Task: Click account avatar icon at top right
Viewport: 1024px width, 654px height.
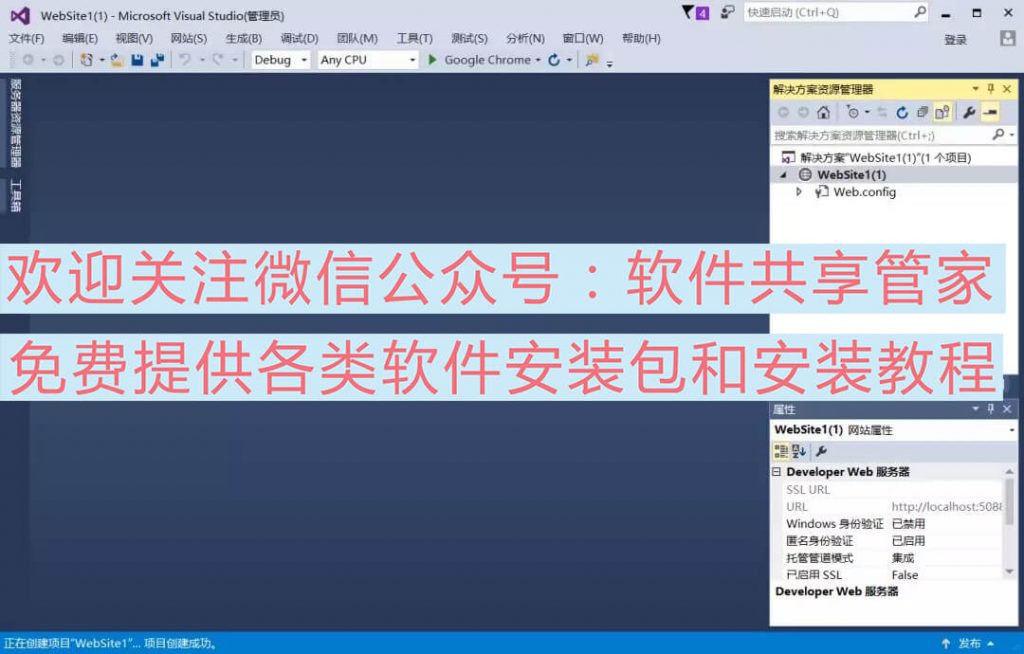Action: click(x=1008, y=38)
